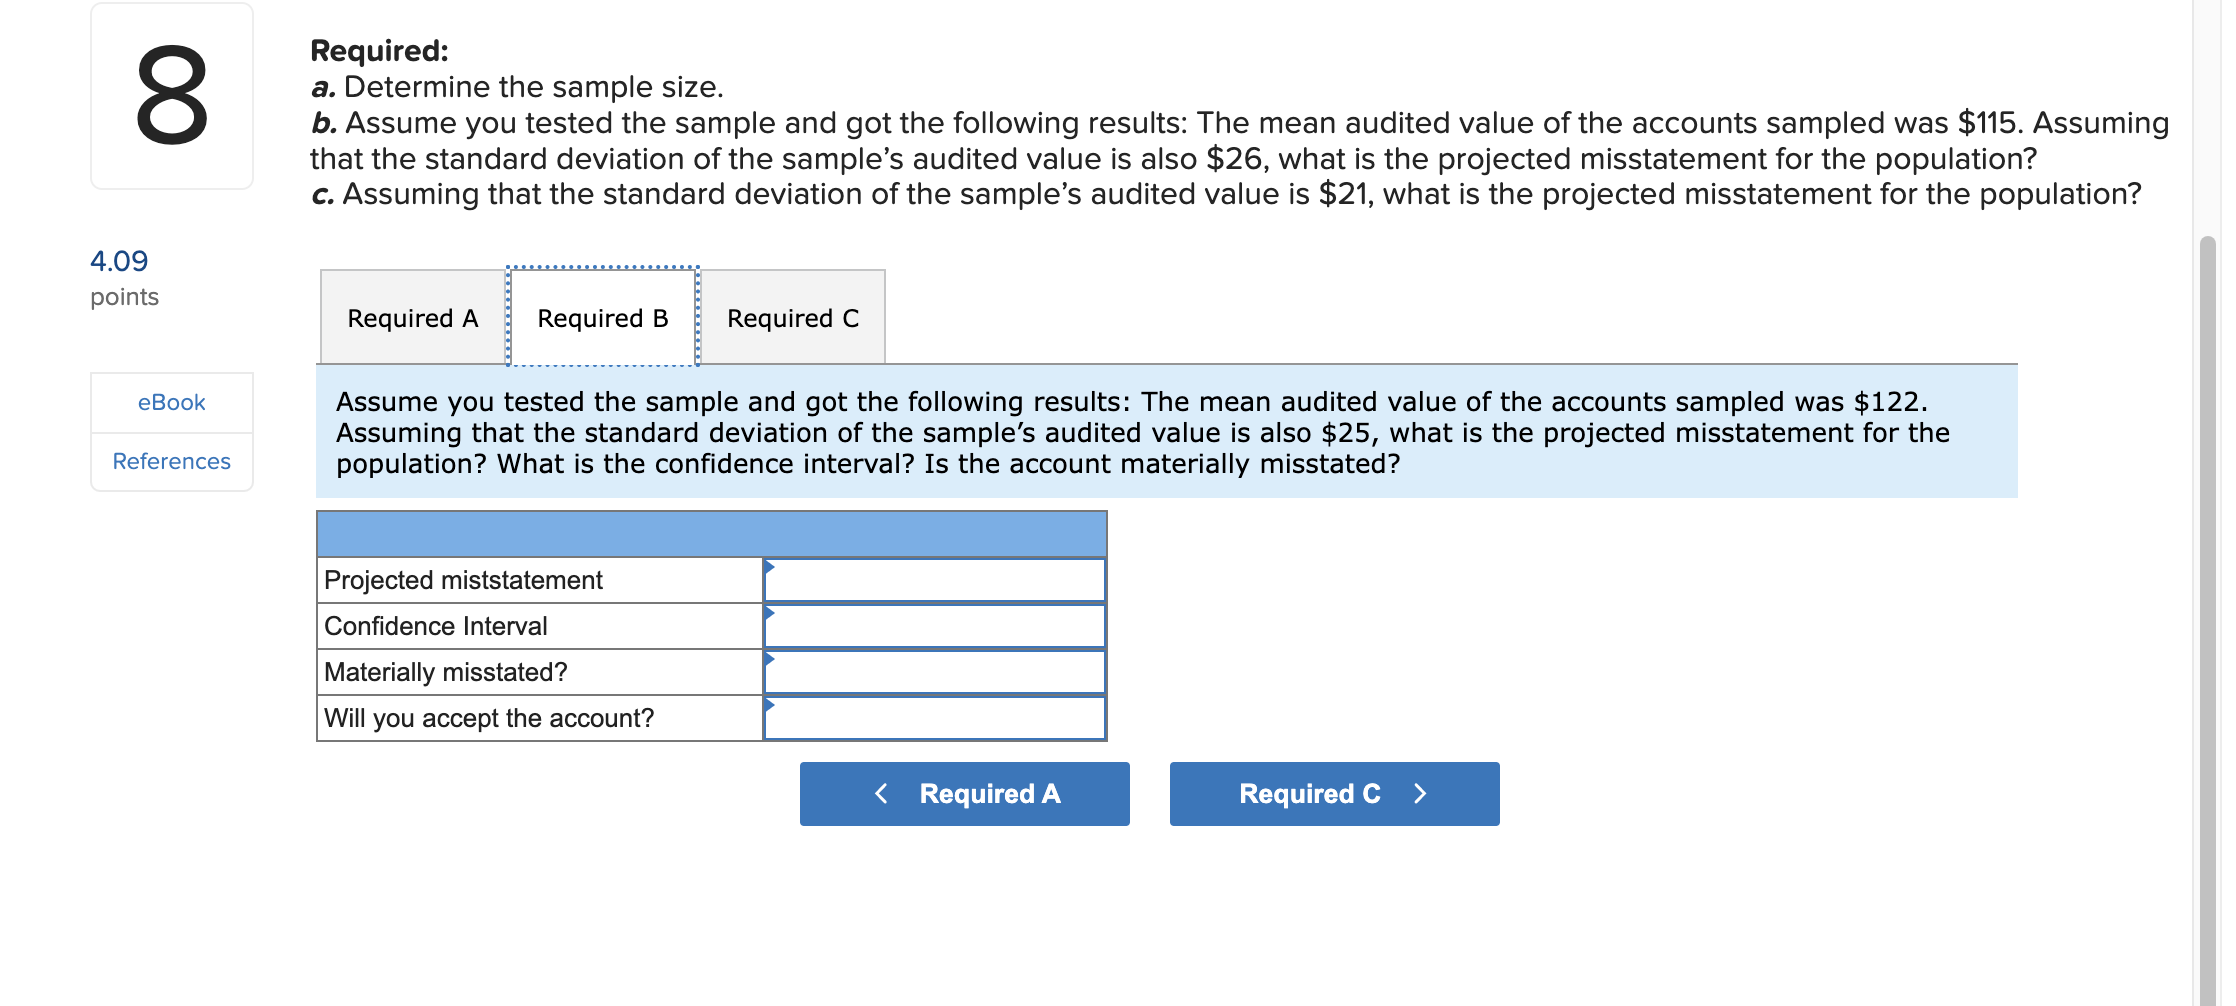Expand the Confidence Interval answer dropdown
This screenshot has width=2236, height=1006.
click(768, 614)
